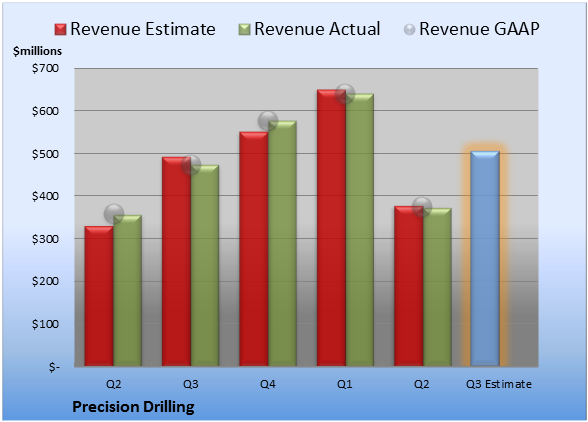The image size is (588, 422).
Task: Click the GAAP marker above Q4 bars
Action: click(268, 121)
